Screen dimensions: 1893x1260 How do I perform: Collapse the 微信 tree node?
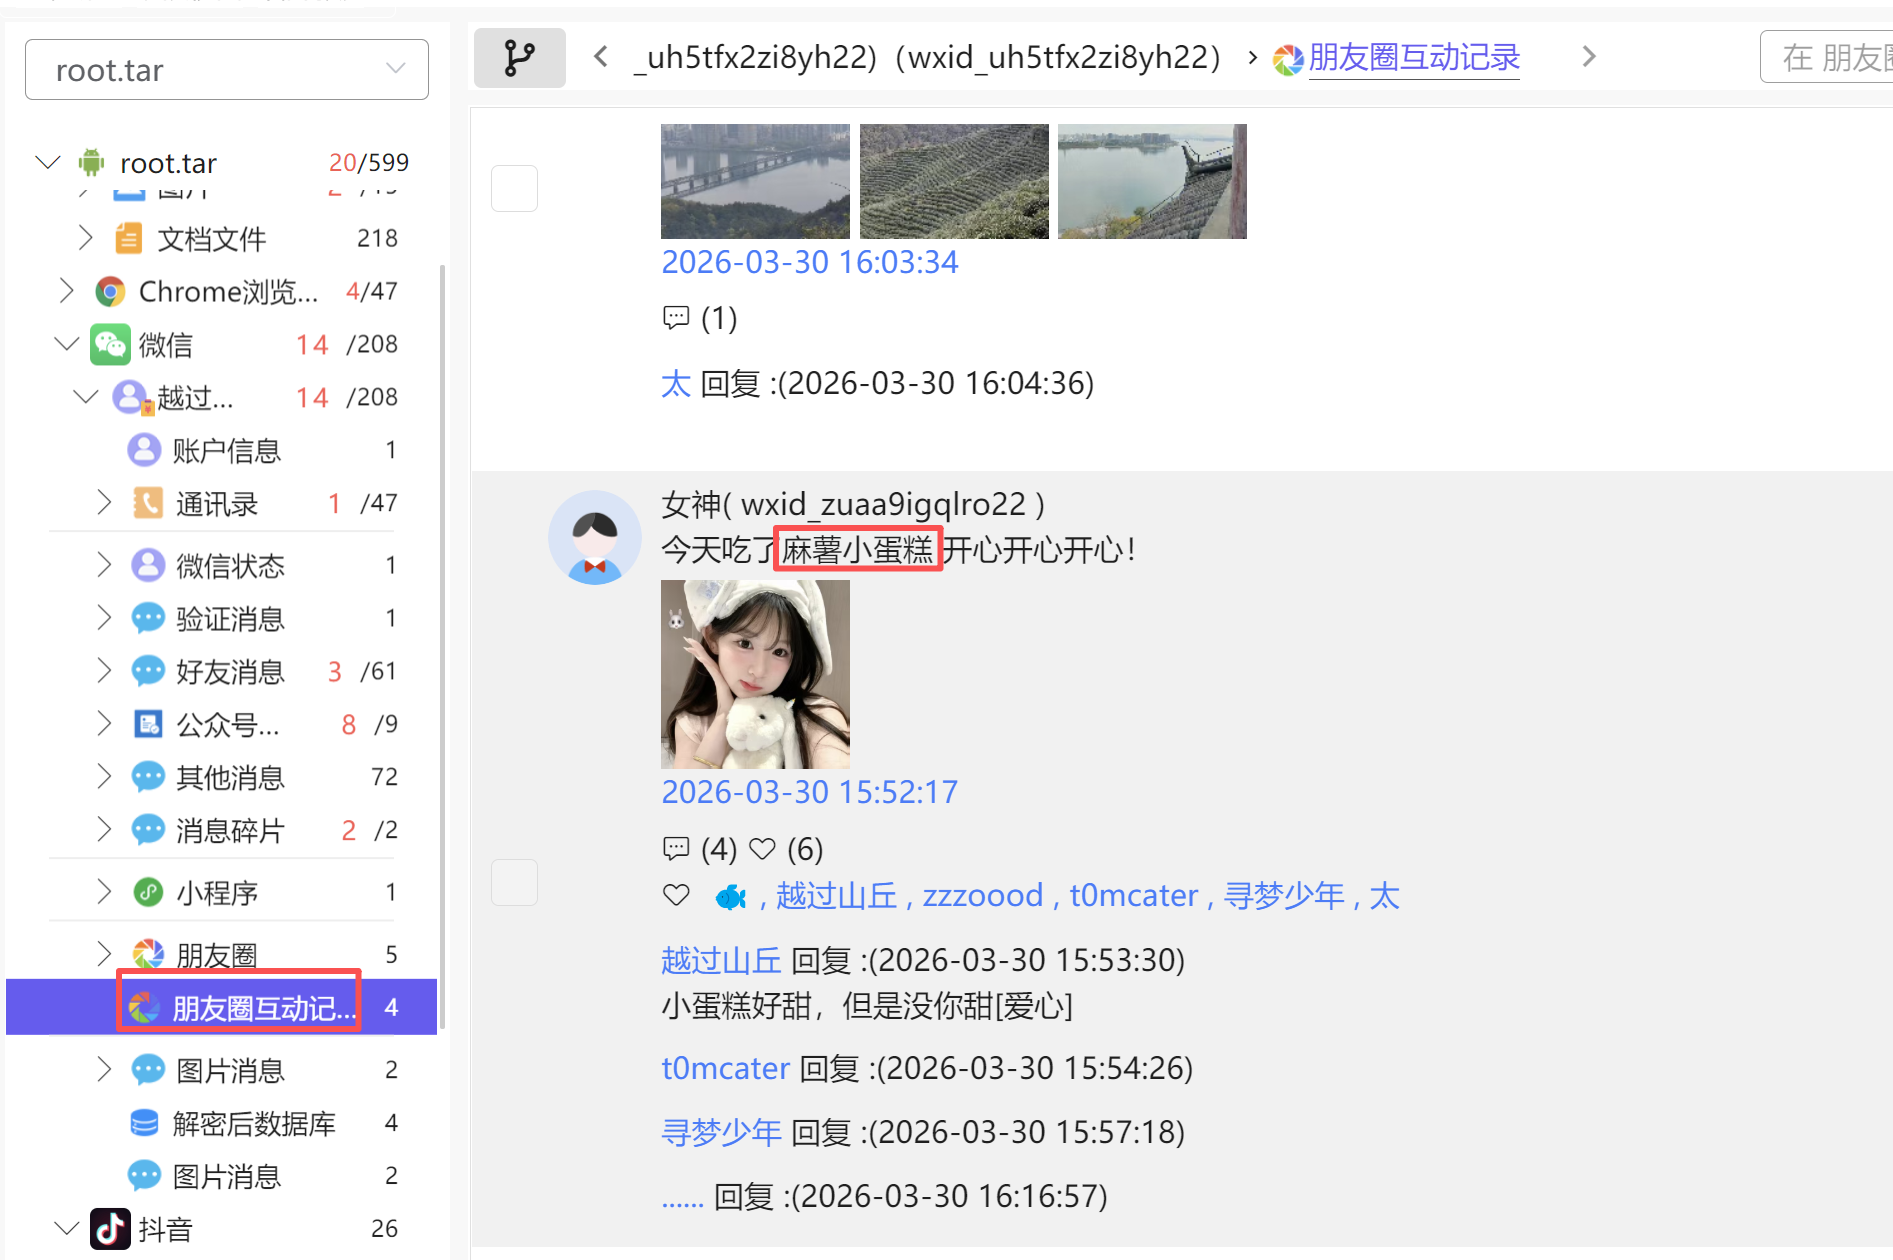pos(67,344)
